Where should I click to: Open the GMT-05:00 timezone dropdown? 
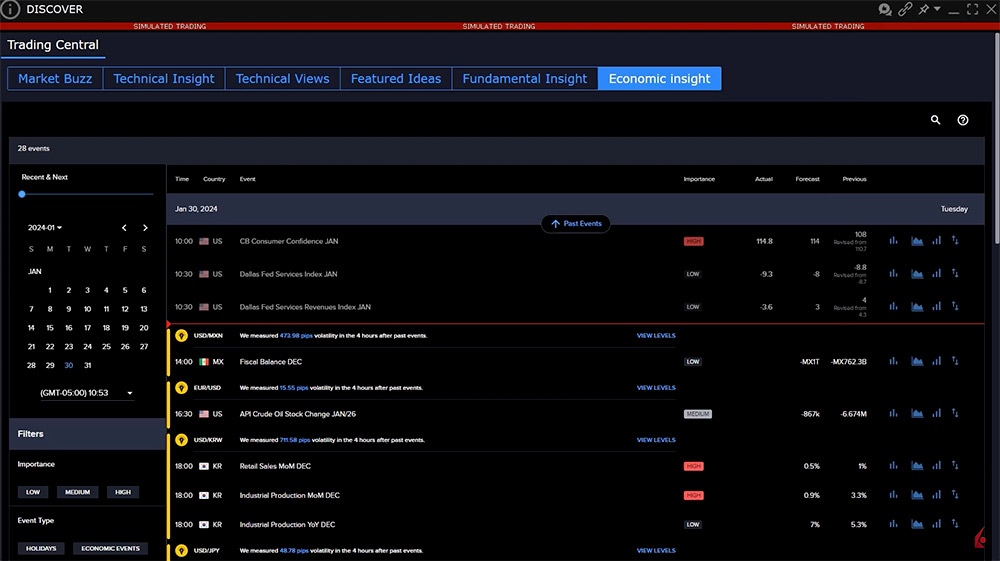pyautogui.click(x=86, y=393)
